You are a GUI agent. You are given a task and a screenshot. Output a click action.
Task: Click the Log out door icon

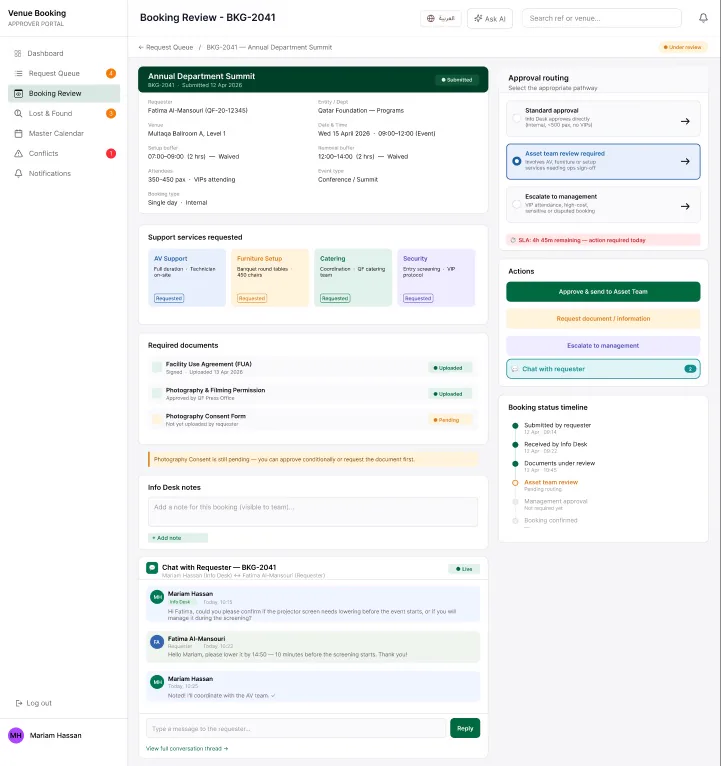19,703
